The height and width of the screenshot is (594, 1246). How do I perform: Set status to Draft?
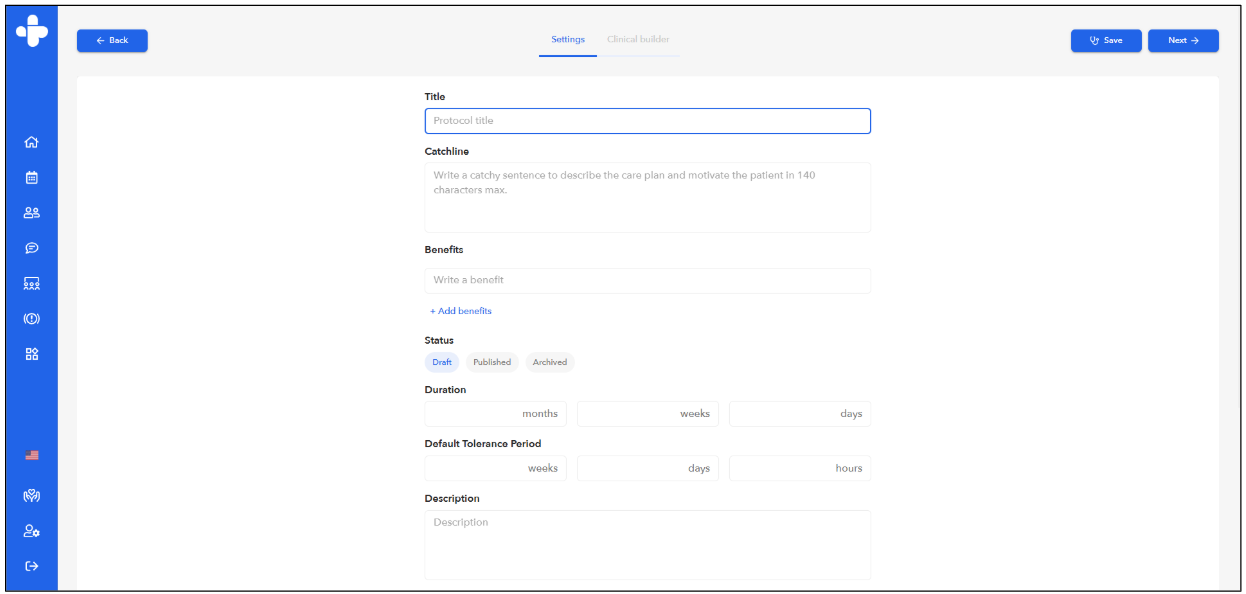(x=442, y=362)
